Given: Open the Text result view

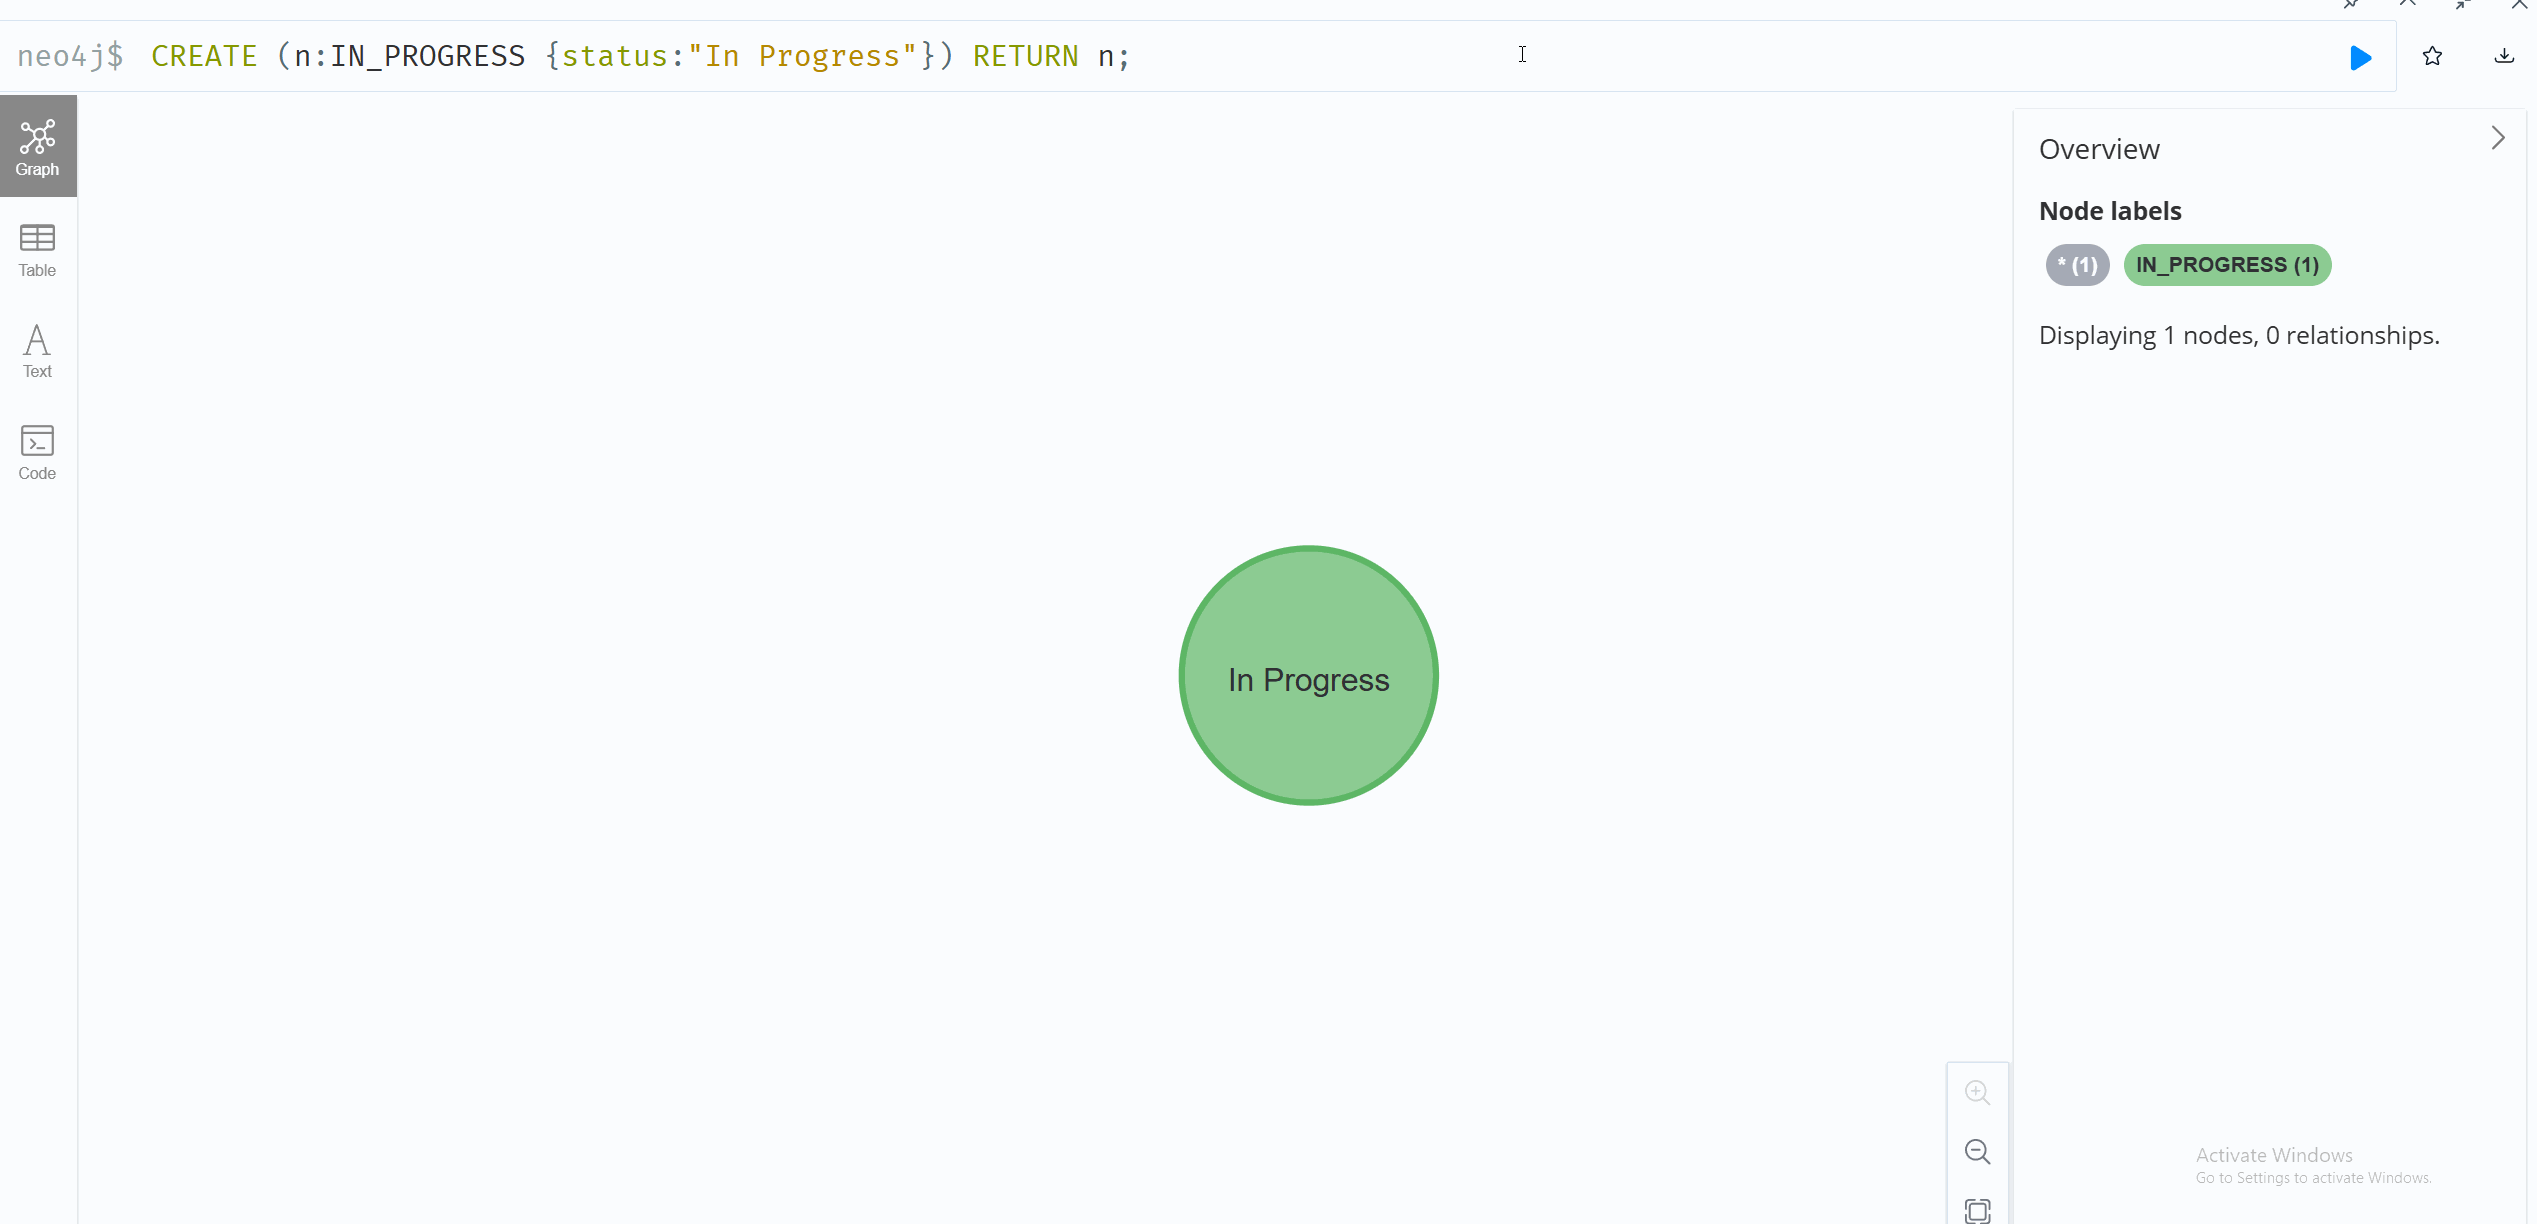Looking at the screenshot, I should [38, 351].
